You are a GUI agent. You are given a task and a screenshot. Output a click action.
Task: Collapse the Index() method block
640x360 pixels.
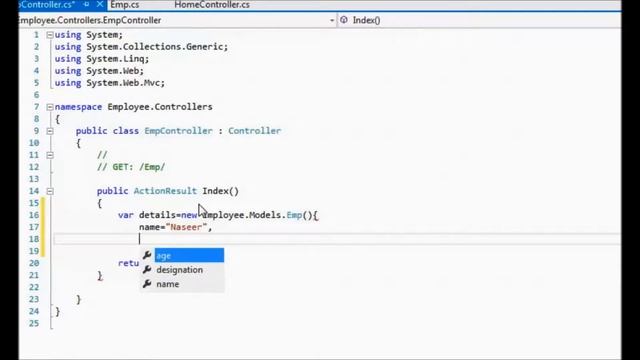[50, 191]
